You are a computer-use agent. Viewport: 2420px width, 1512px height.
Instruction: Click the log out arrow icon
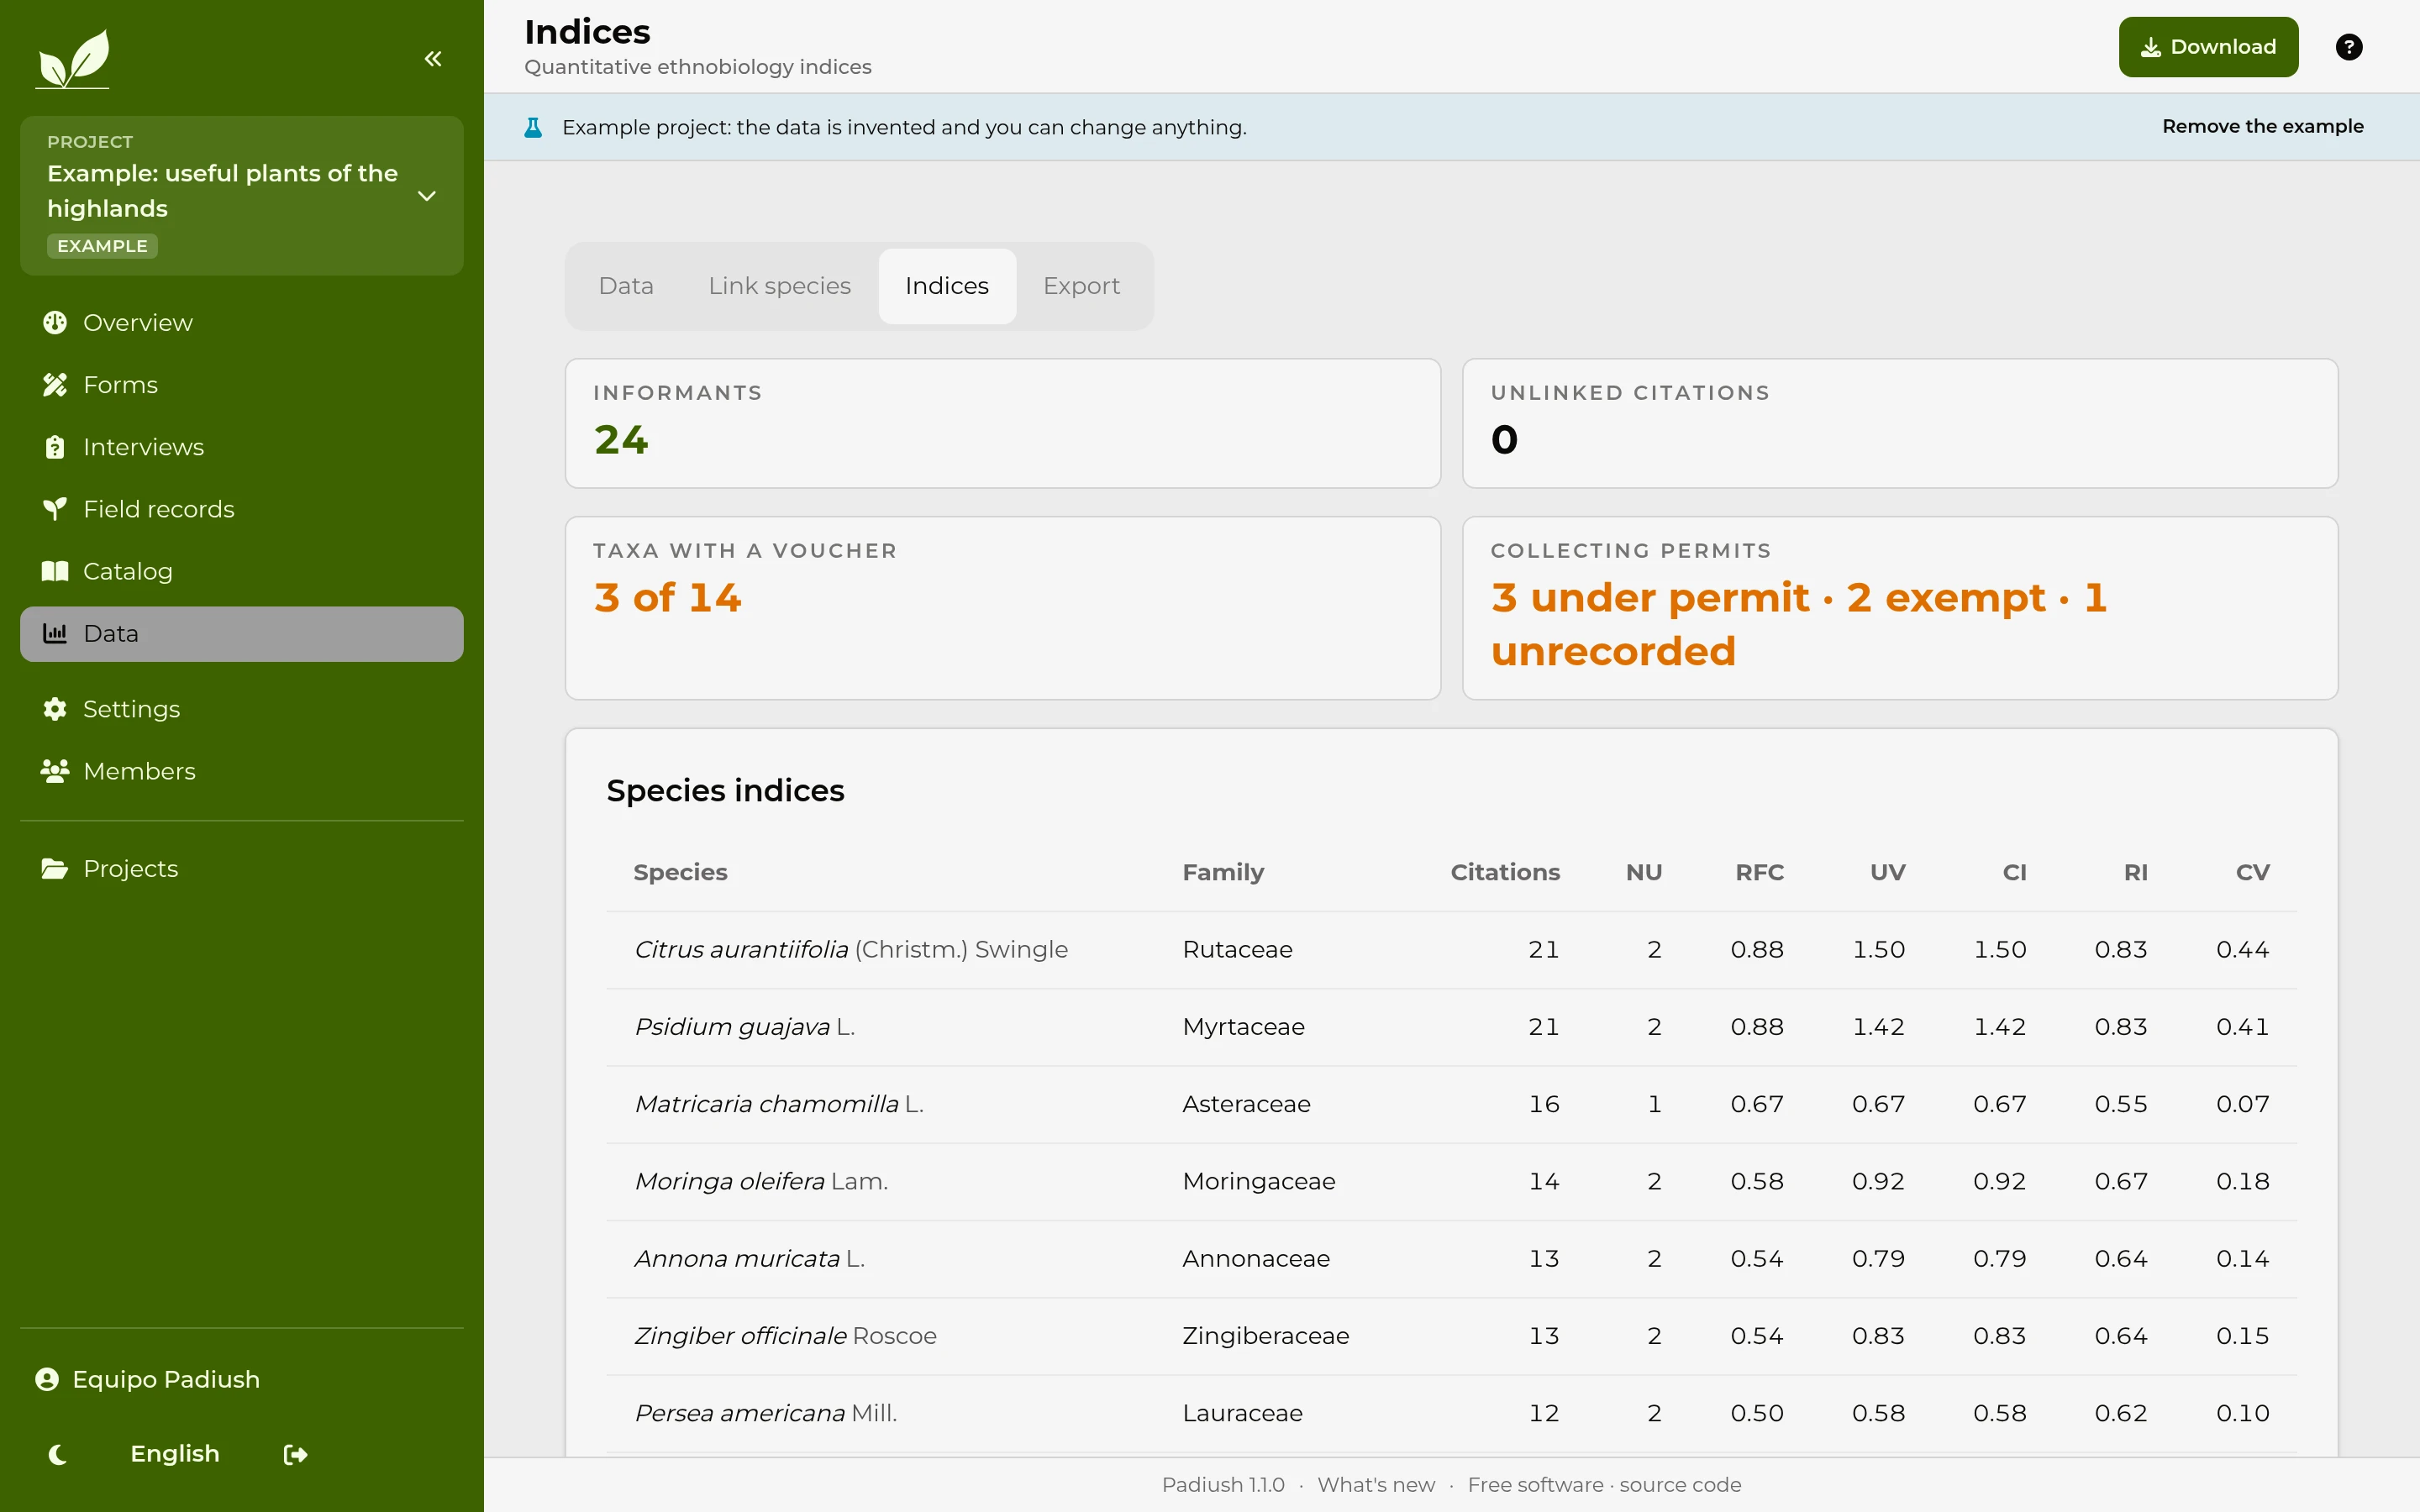coord(295,1454)
